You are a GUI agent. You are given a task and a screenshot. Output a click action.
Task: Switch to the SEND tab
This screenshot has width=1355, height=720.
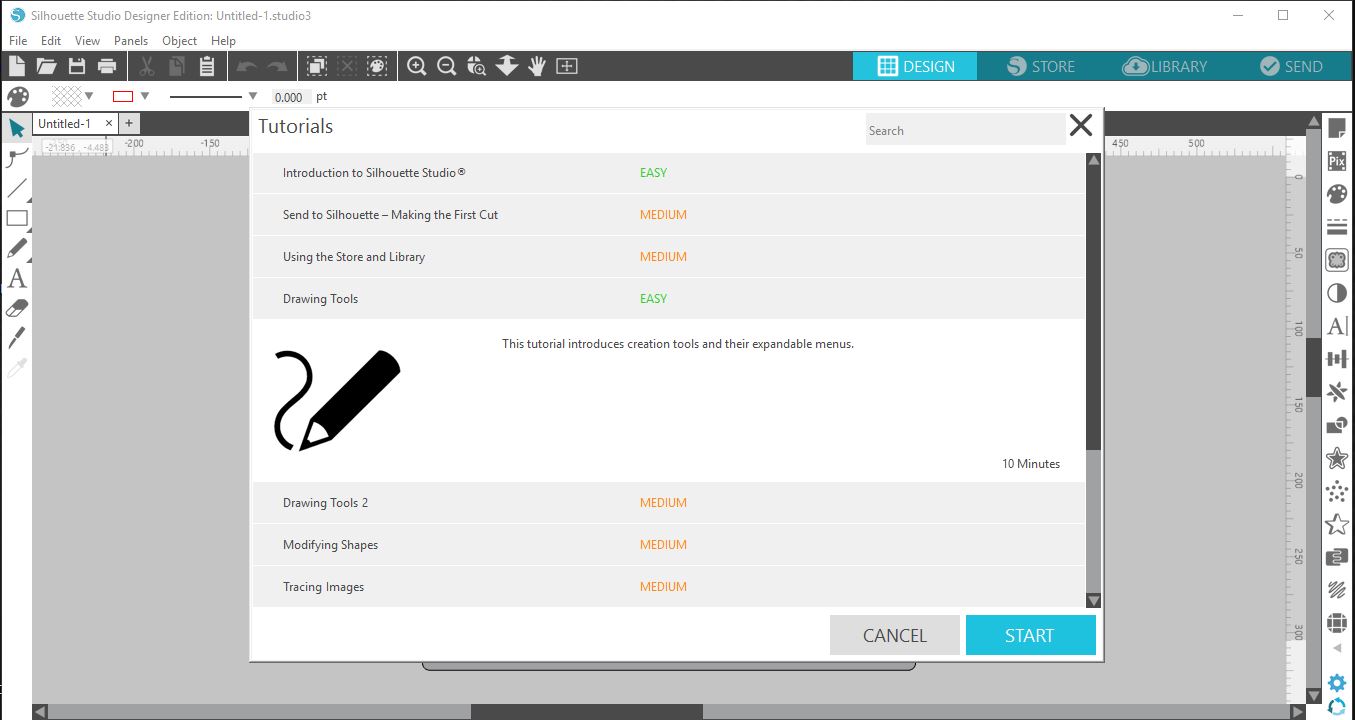click(x=1292, y=66)
